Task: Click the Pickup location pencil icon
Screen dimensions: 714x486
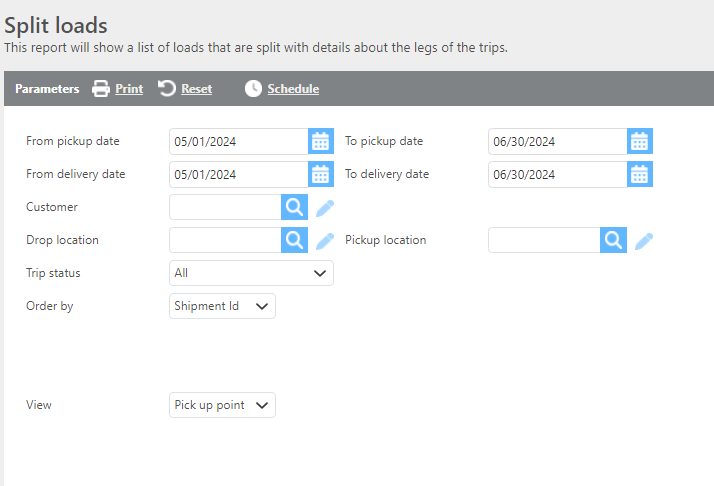Action: 644,241
